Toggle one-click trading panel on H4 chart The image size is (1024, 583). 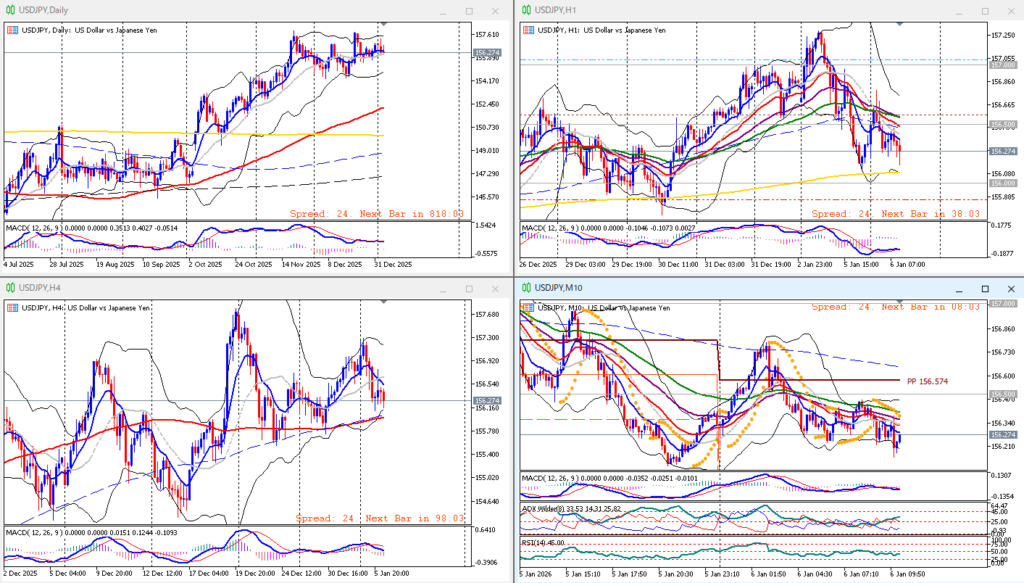pos(11,308)
